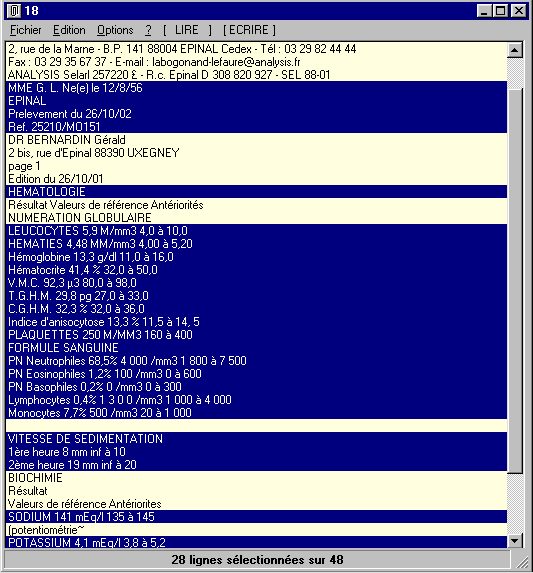Viewport: 533px width, 573px height.
Task: Close window 18
Action: click(518, 11)
